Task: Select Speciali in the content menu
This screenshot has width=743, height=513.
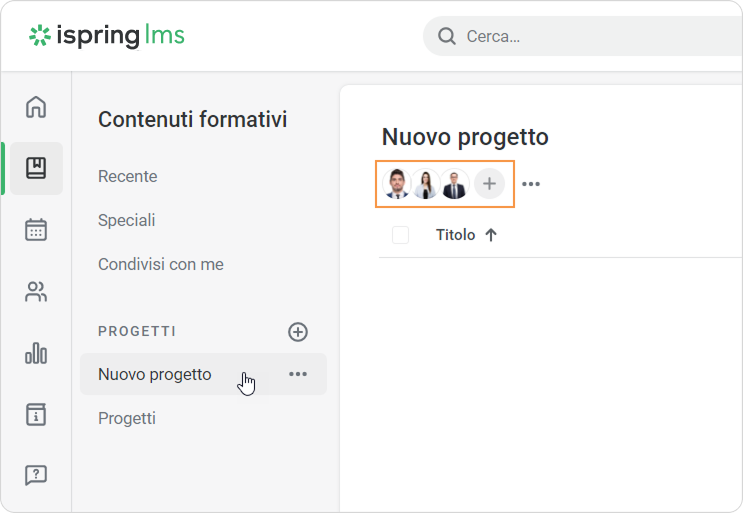Action: point(127,220)
